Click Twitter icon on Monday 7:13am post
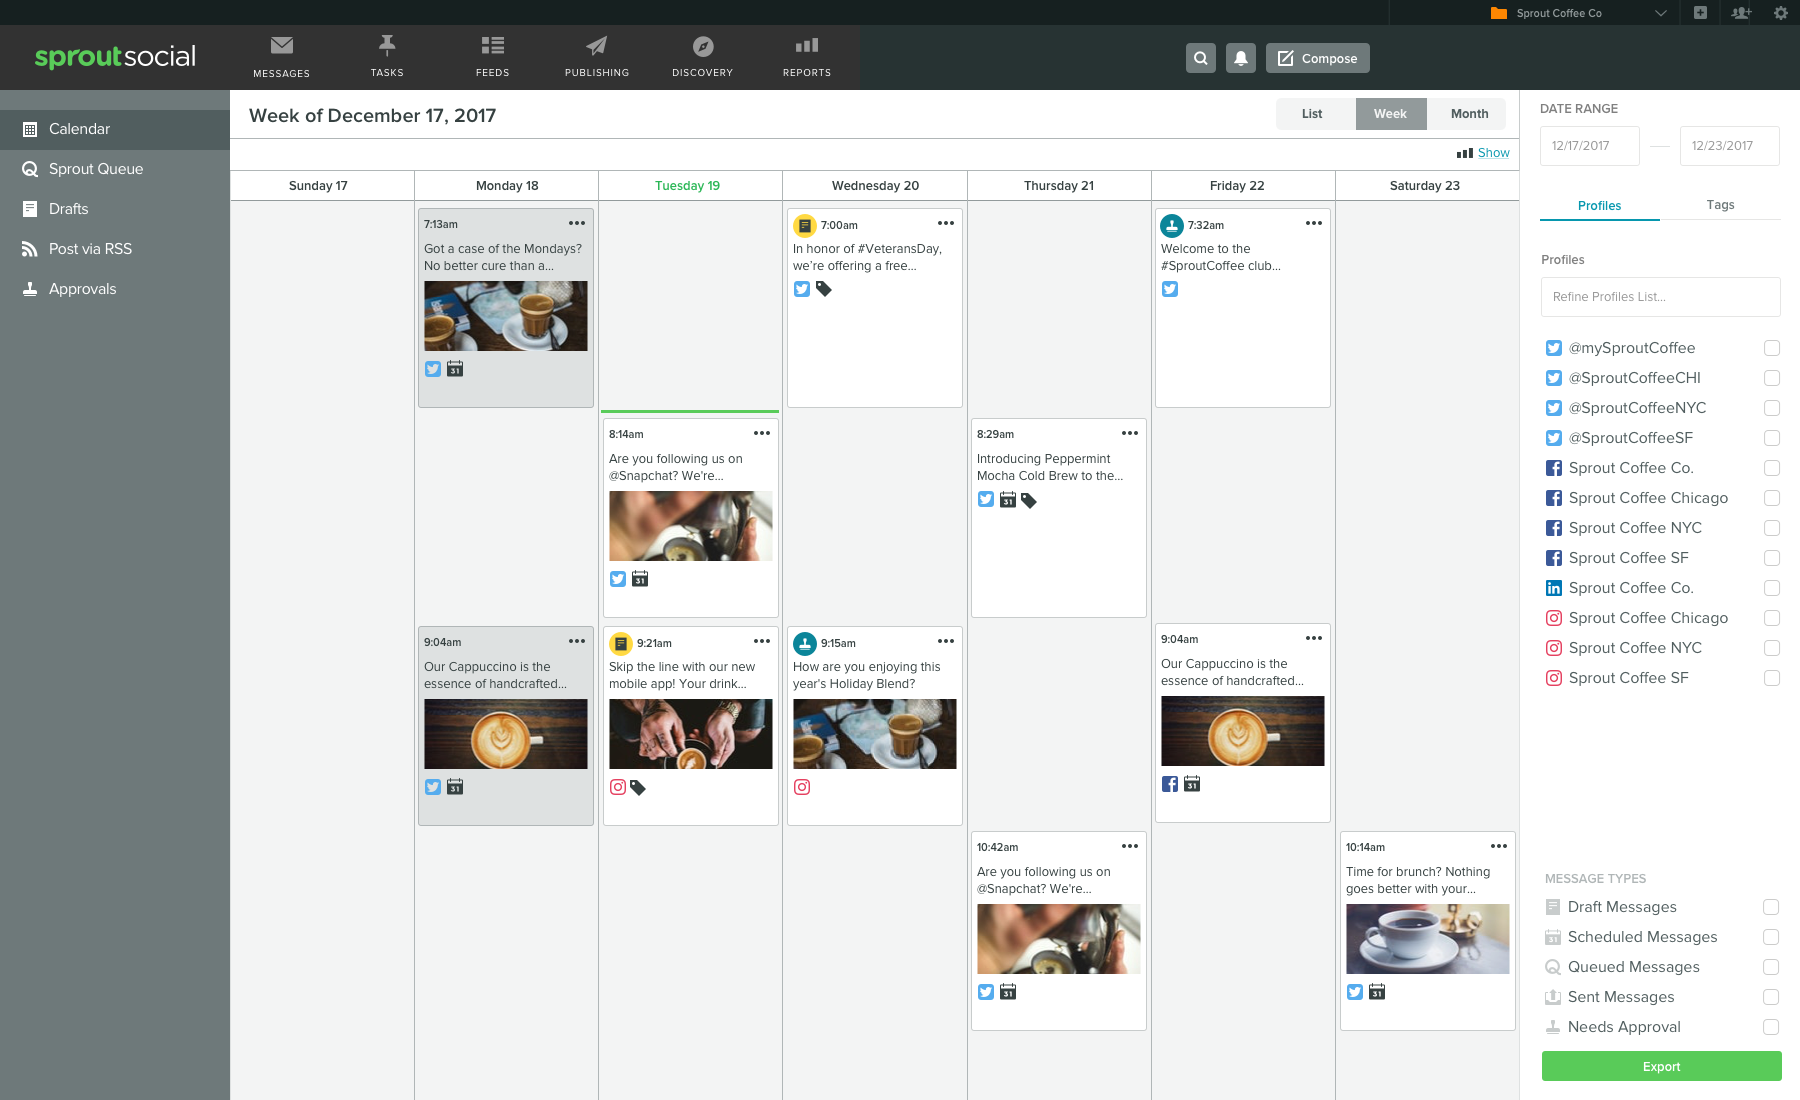The image size is (1800, 1100). pos(433,369)
